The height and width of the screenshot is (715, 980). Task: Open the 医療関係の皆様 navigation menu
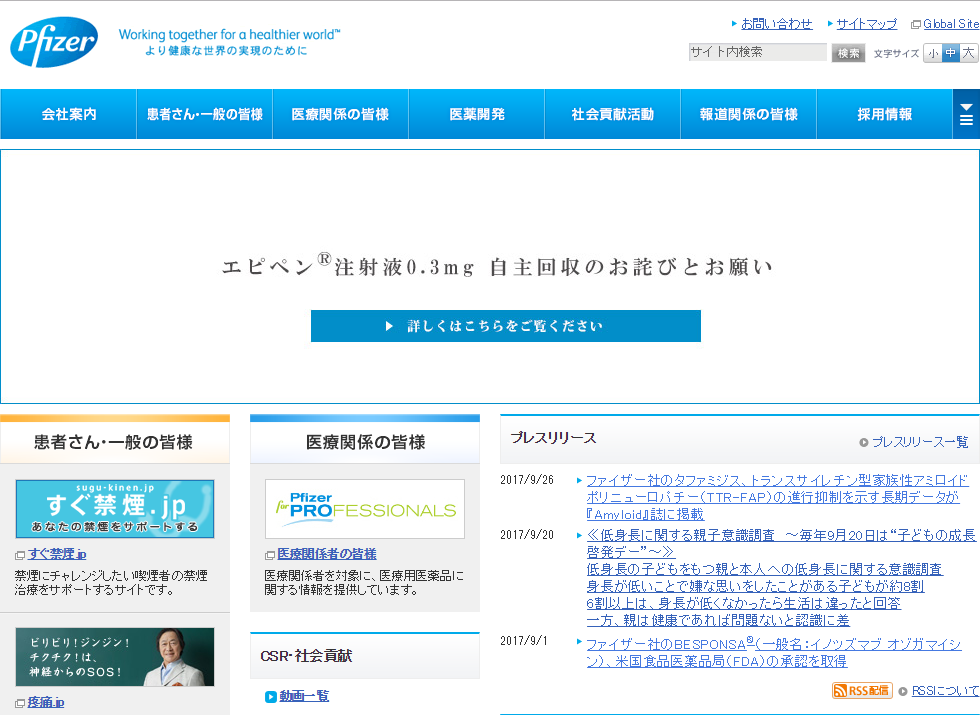[x=340, y=114]
